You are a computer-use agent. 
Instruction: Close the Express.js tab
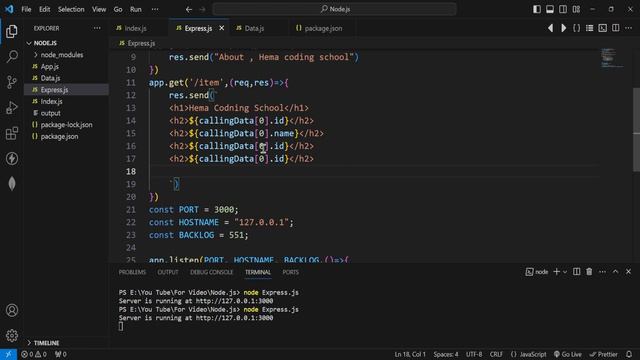point(222,28)
